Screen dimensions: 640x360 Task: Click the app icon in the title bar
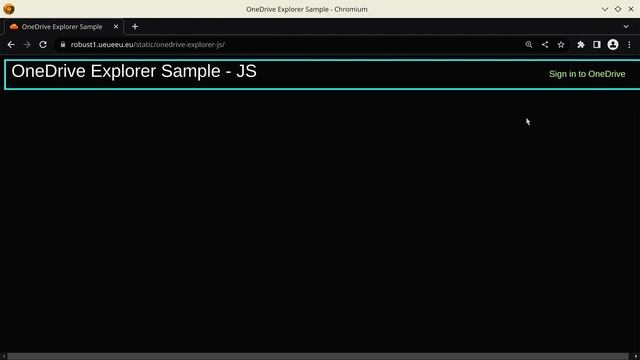pos(9,9)
